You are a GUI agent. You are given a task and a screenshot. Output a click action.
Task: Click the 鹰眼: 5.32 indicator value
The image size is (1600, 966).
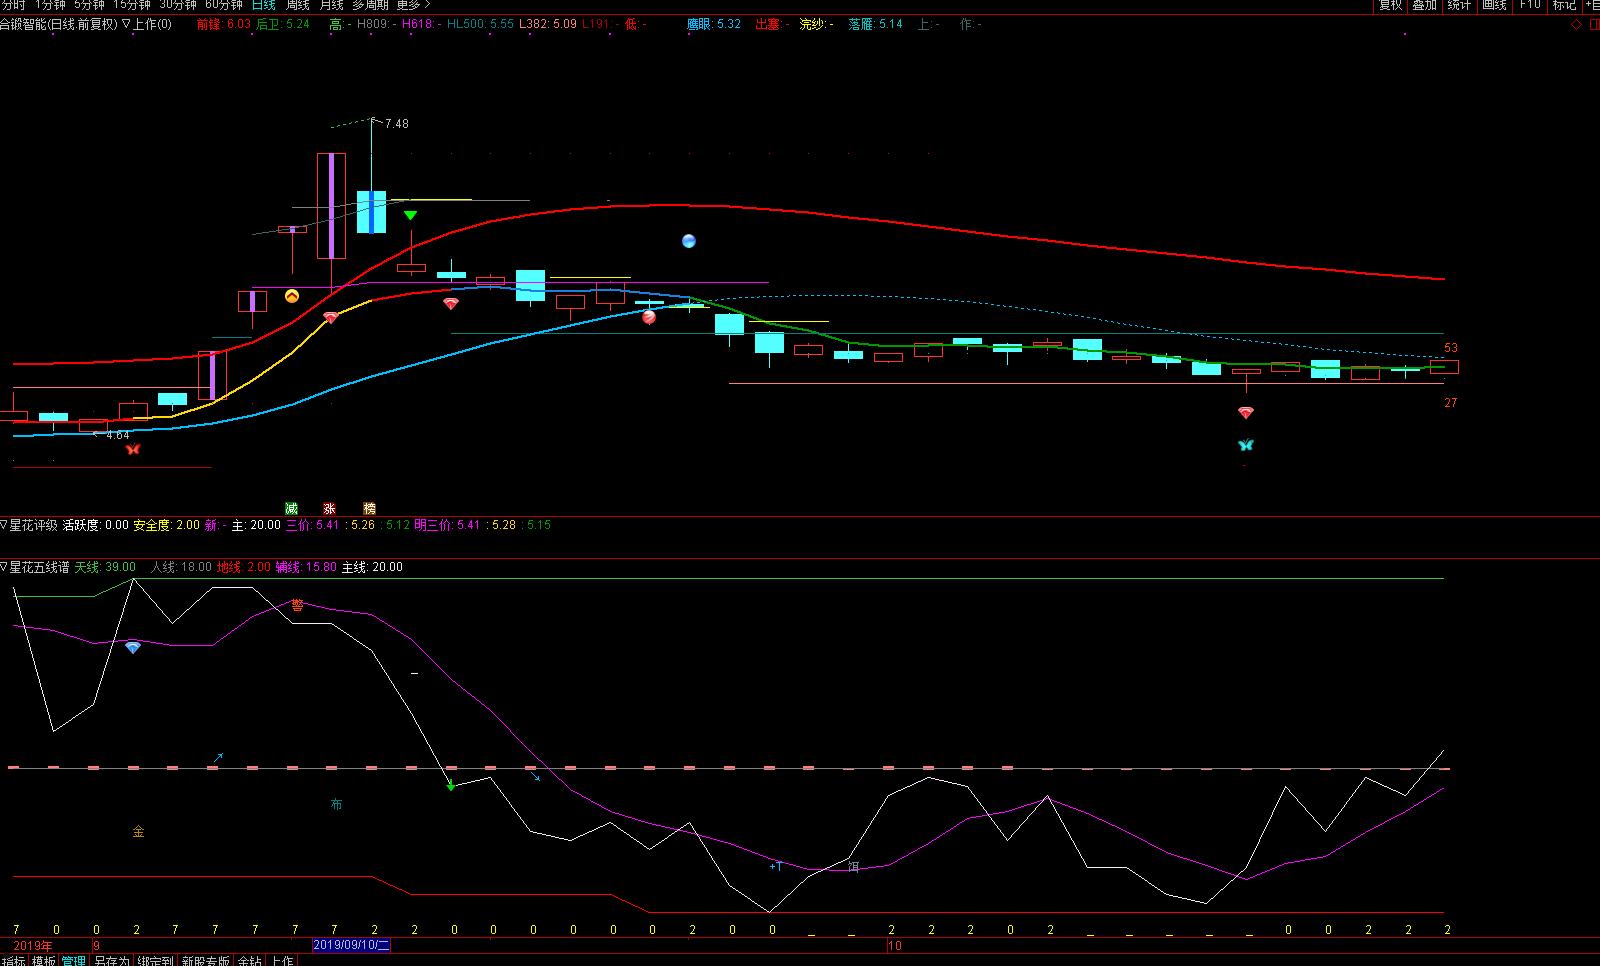(714, 24)
